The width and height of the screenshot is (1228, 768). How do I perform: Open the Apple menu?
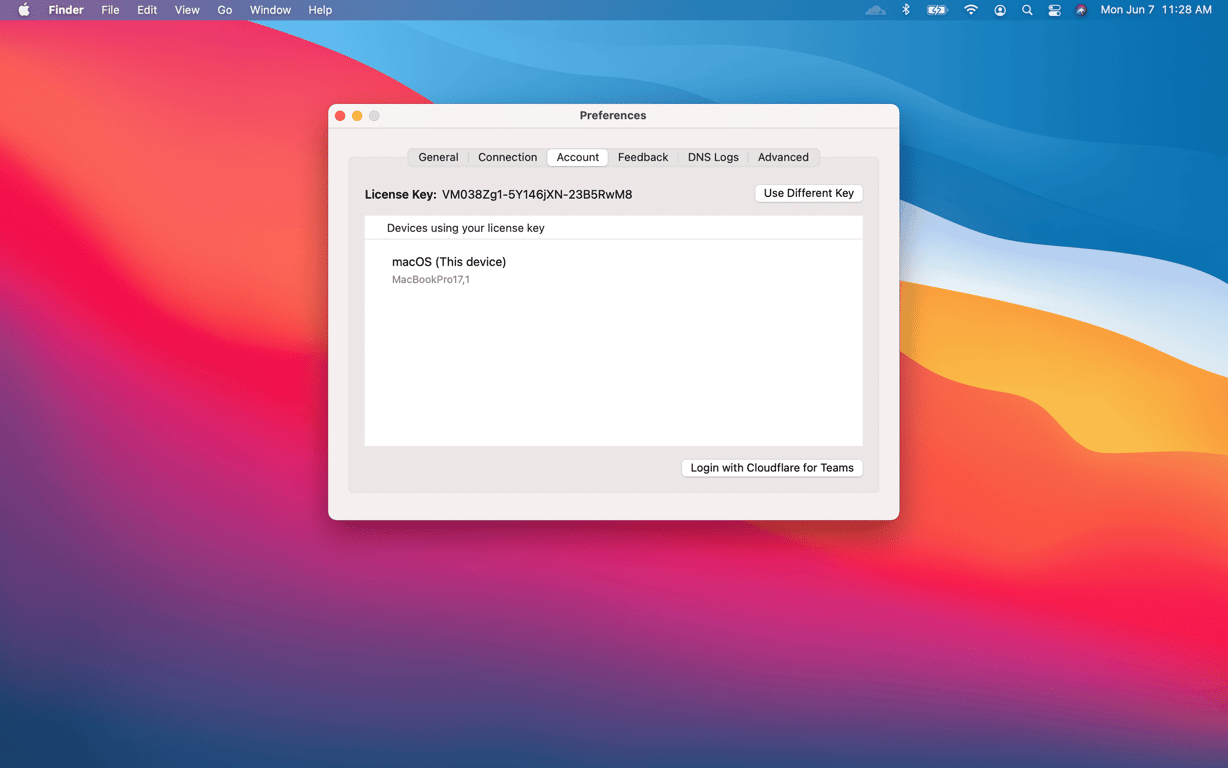pyautogui.click(x=24, y=10)
